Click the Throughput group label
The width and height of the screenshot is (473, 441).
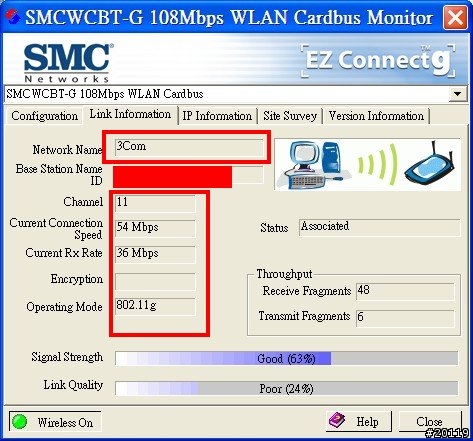point(284,274)
